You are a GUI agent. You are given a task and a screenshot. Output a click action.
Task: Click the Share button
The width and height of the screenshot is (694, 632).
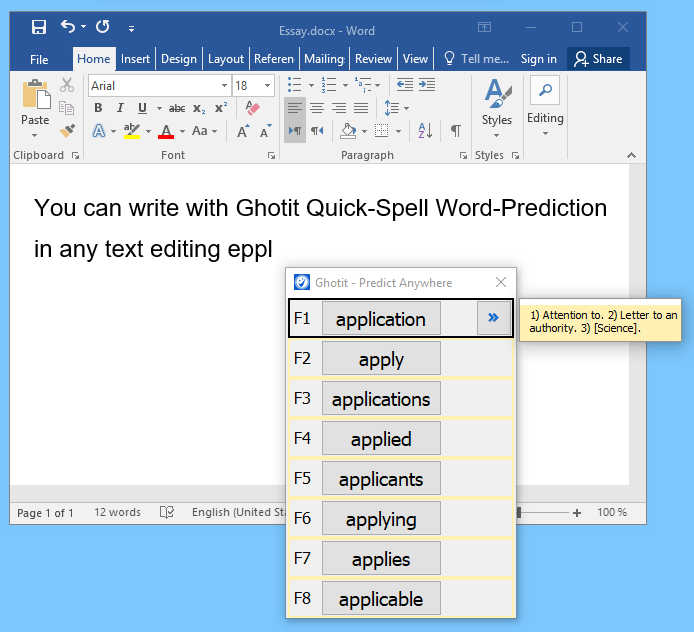[598, 58]
